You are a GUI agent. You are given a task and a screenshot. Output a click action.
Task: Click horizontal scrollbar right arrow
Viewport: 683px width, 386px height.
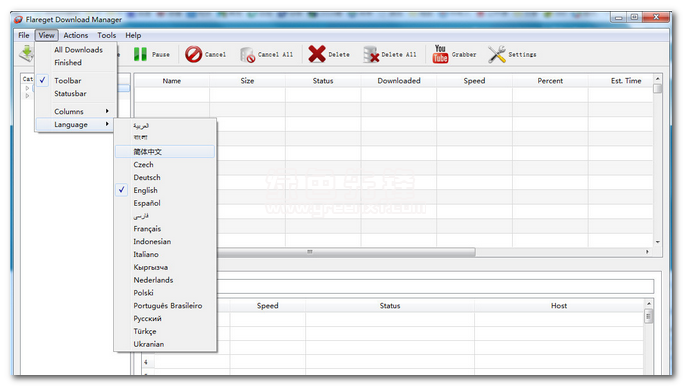pos(647,252)
